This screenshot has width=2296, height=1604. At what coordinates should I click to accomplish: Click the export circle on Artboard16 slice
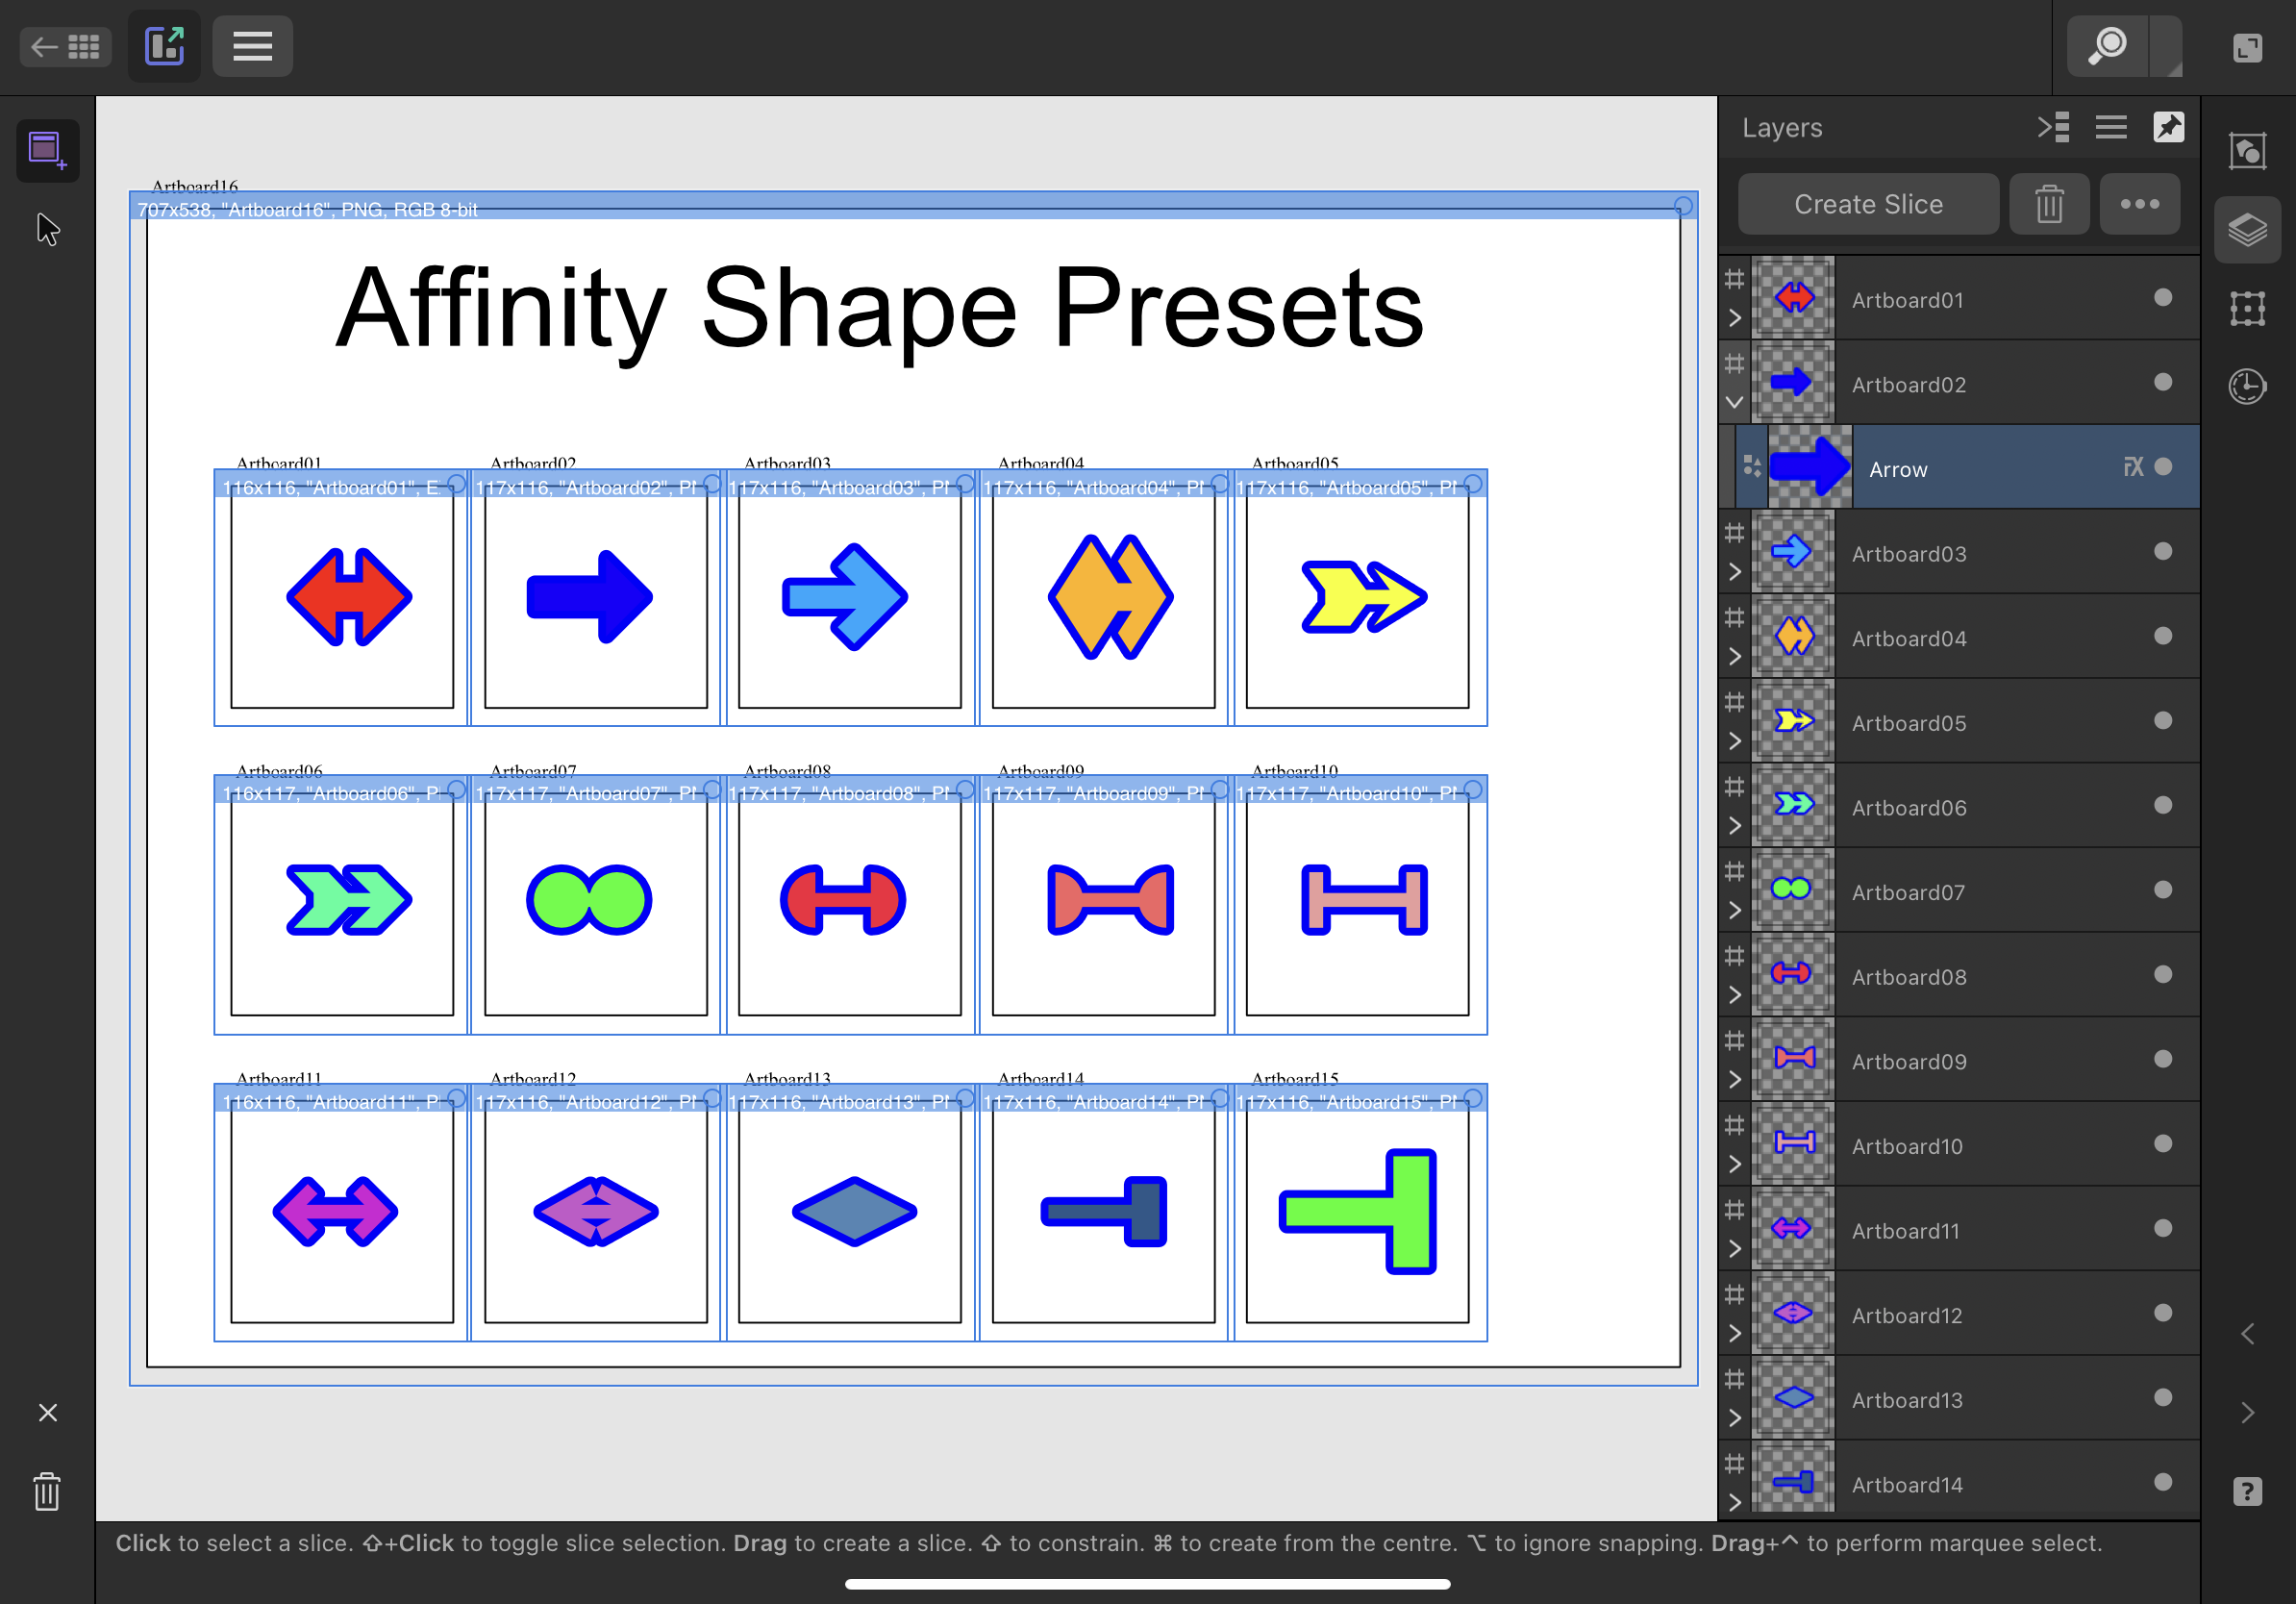[1683, 206]
